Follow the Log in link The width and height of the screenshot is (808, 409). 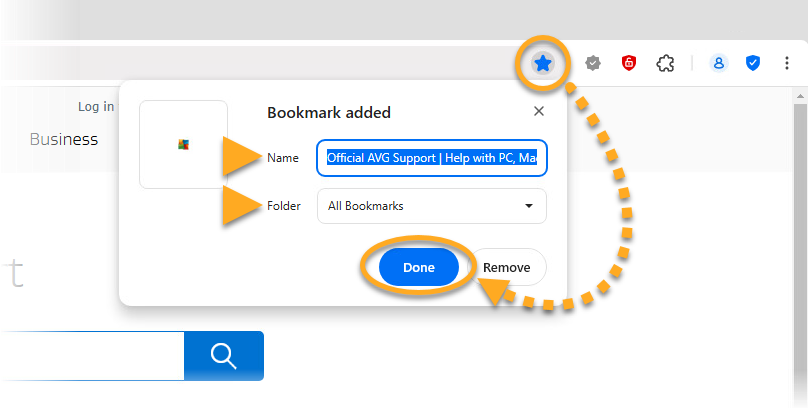click(96, 107)
